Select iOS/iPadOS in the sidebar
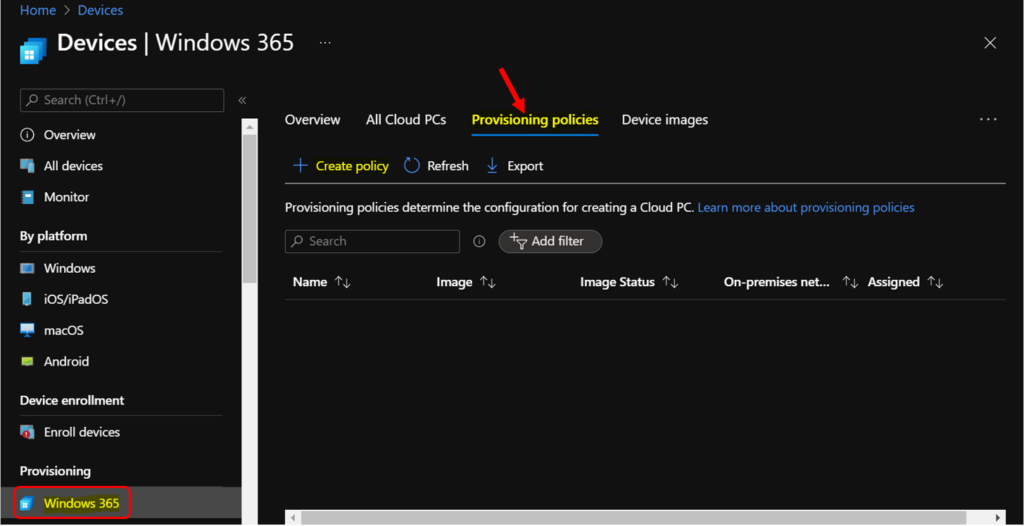This screenshot has width=1024, height=526. click(x=76, y=299)
